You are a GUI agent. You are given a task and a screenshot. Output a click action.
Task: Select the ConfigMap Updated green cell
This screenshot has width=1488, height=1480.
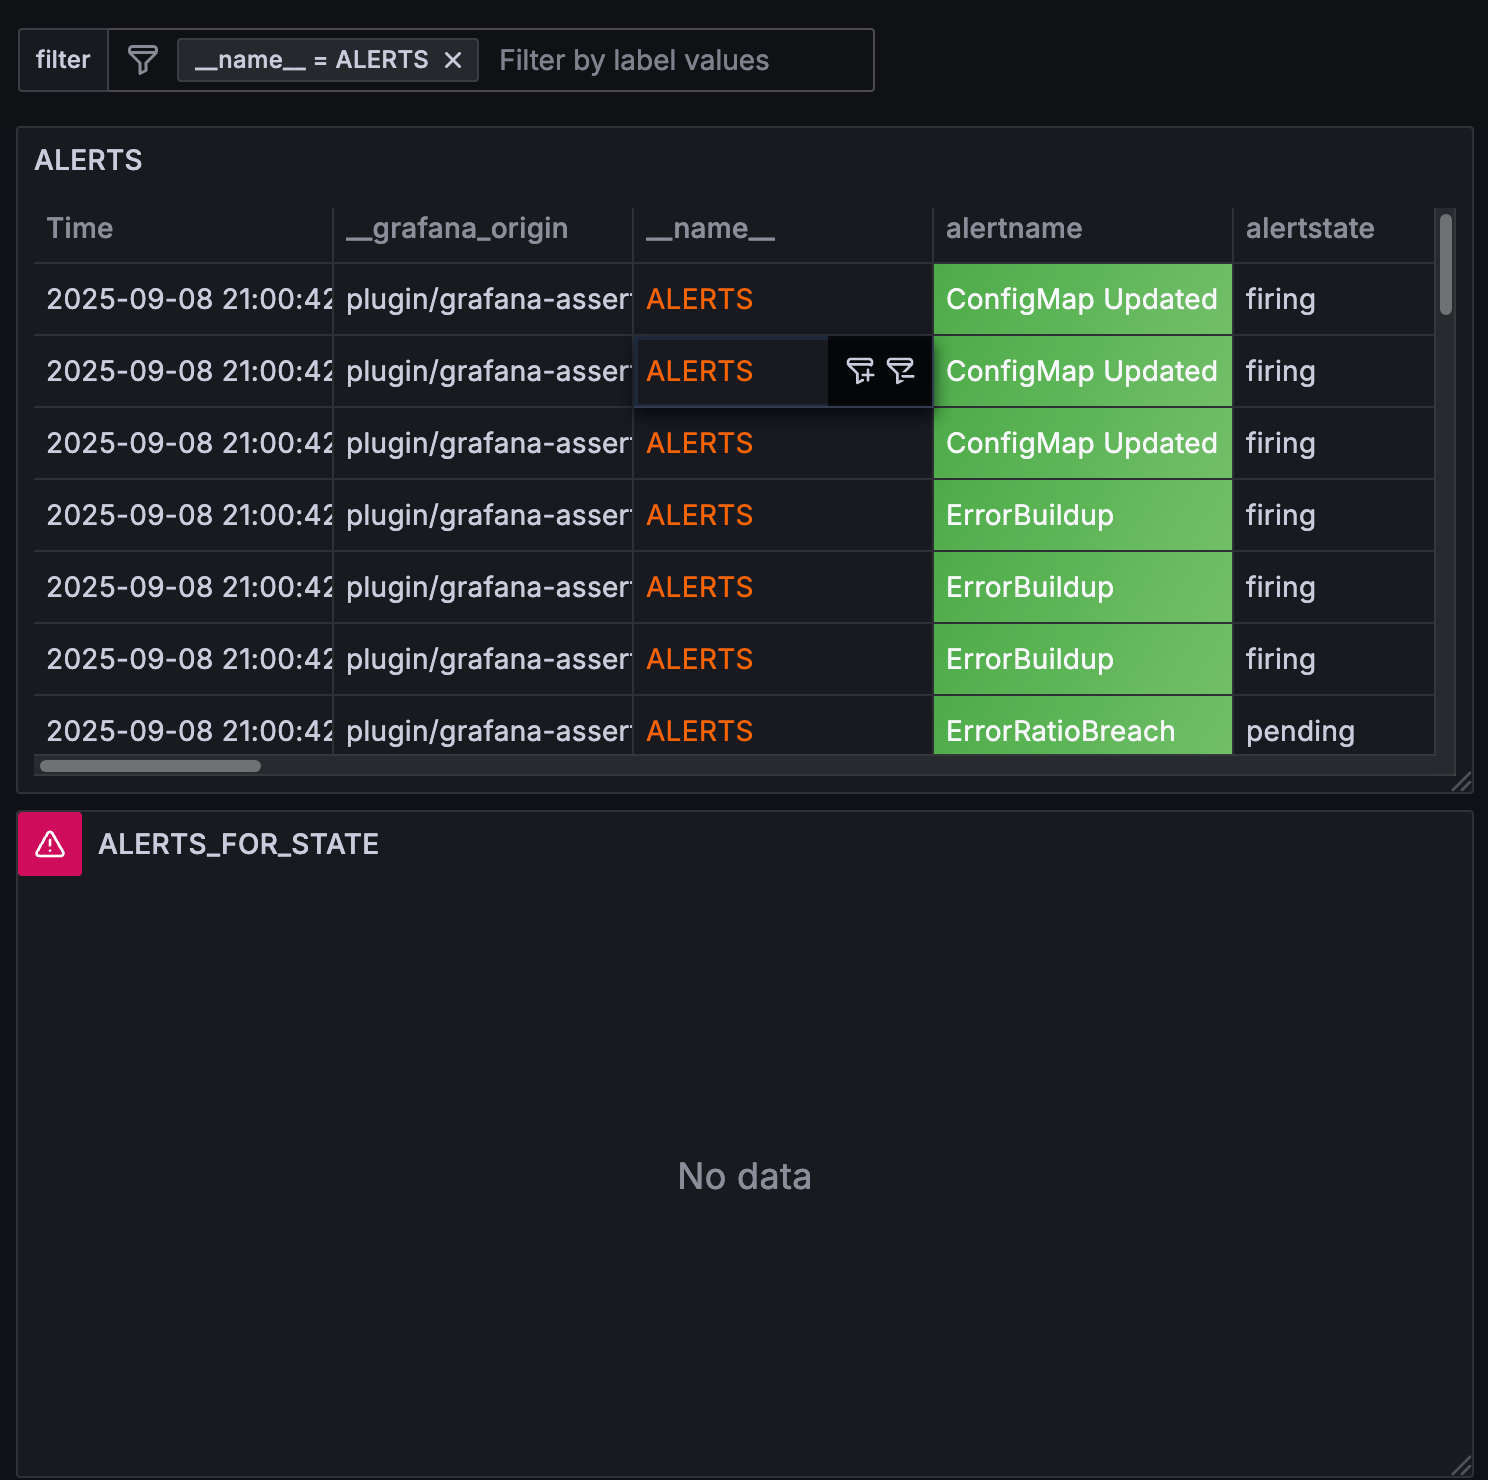[1081, 299]
